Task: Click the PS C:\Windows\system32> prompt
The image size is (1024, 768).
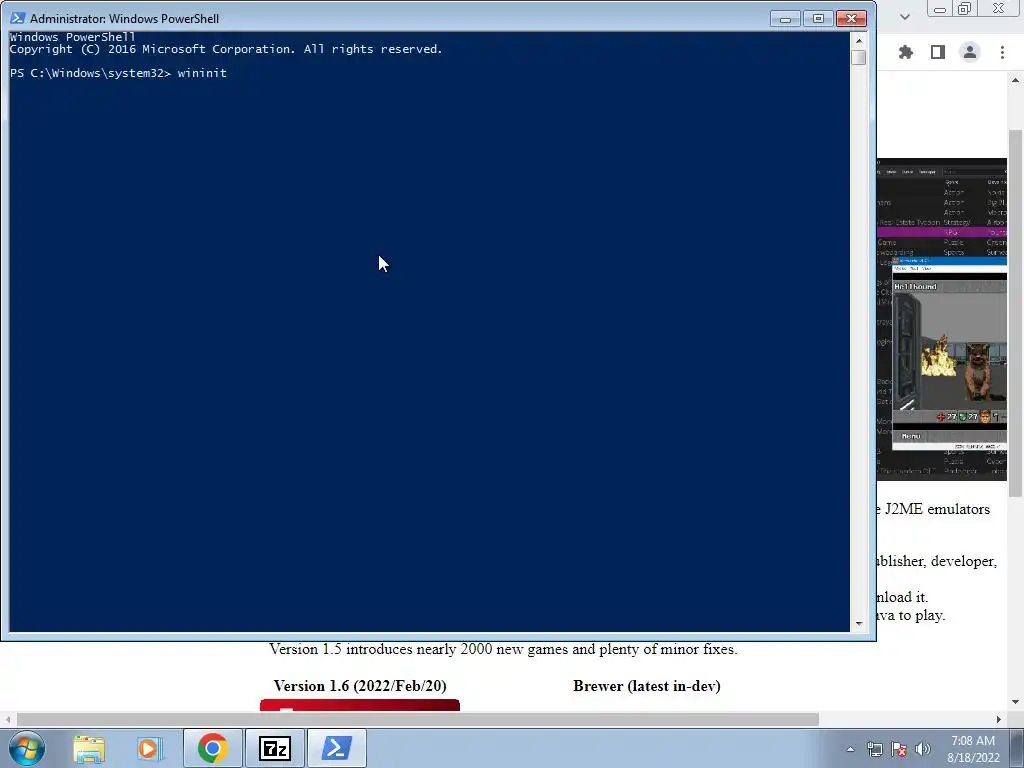Action: 90,73
